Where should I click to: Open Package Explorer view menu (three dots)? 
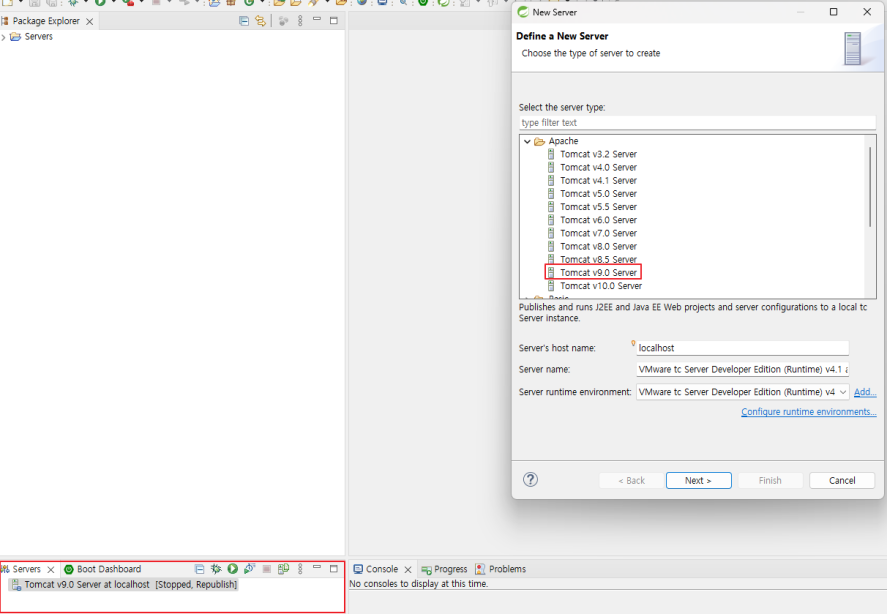(x=300, y=21)
